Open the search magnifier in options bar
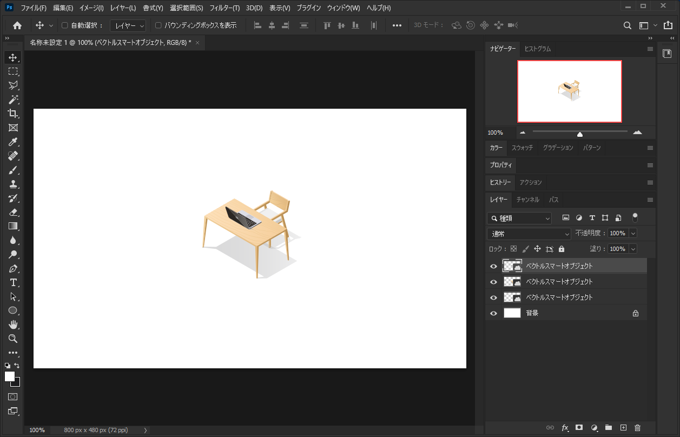The width and height of the screenshot is (680, 437). pyautogui.click(x=627, y=26)
